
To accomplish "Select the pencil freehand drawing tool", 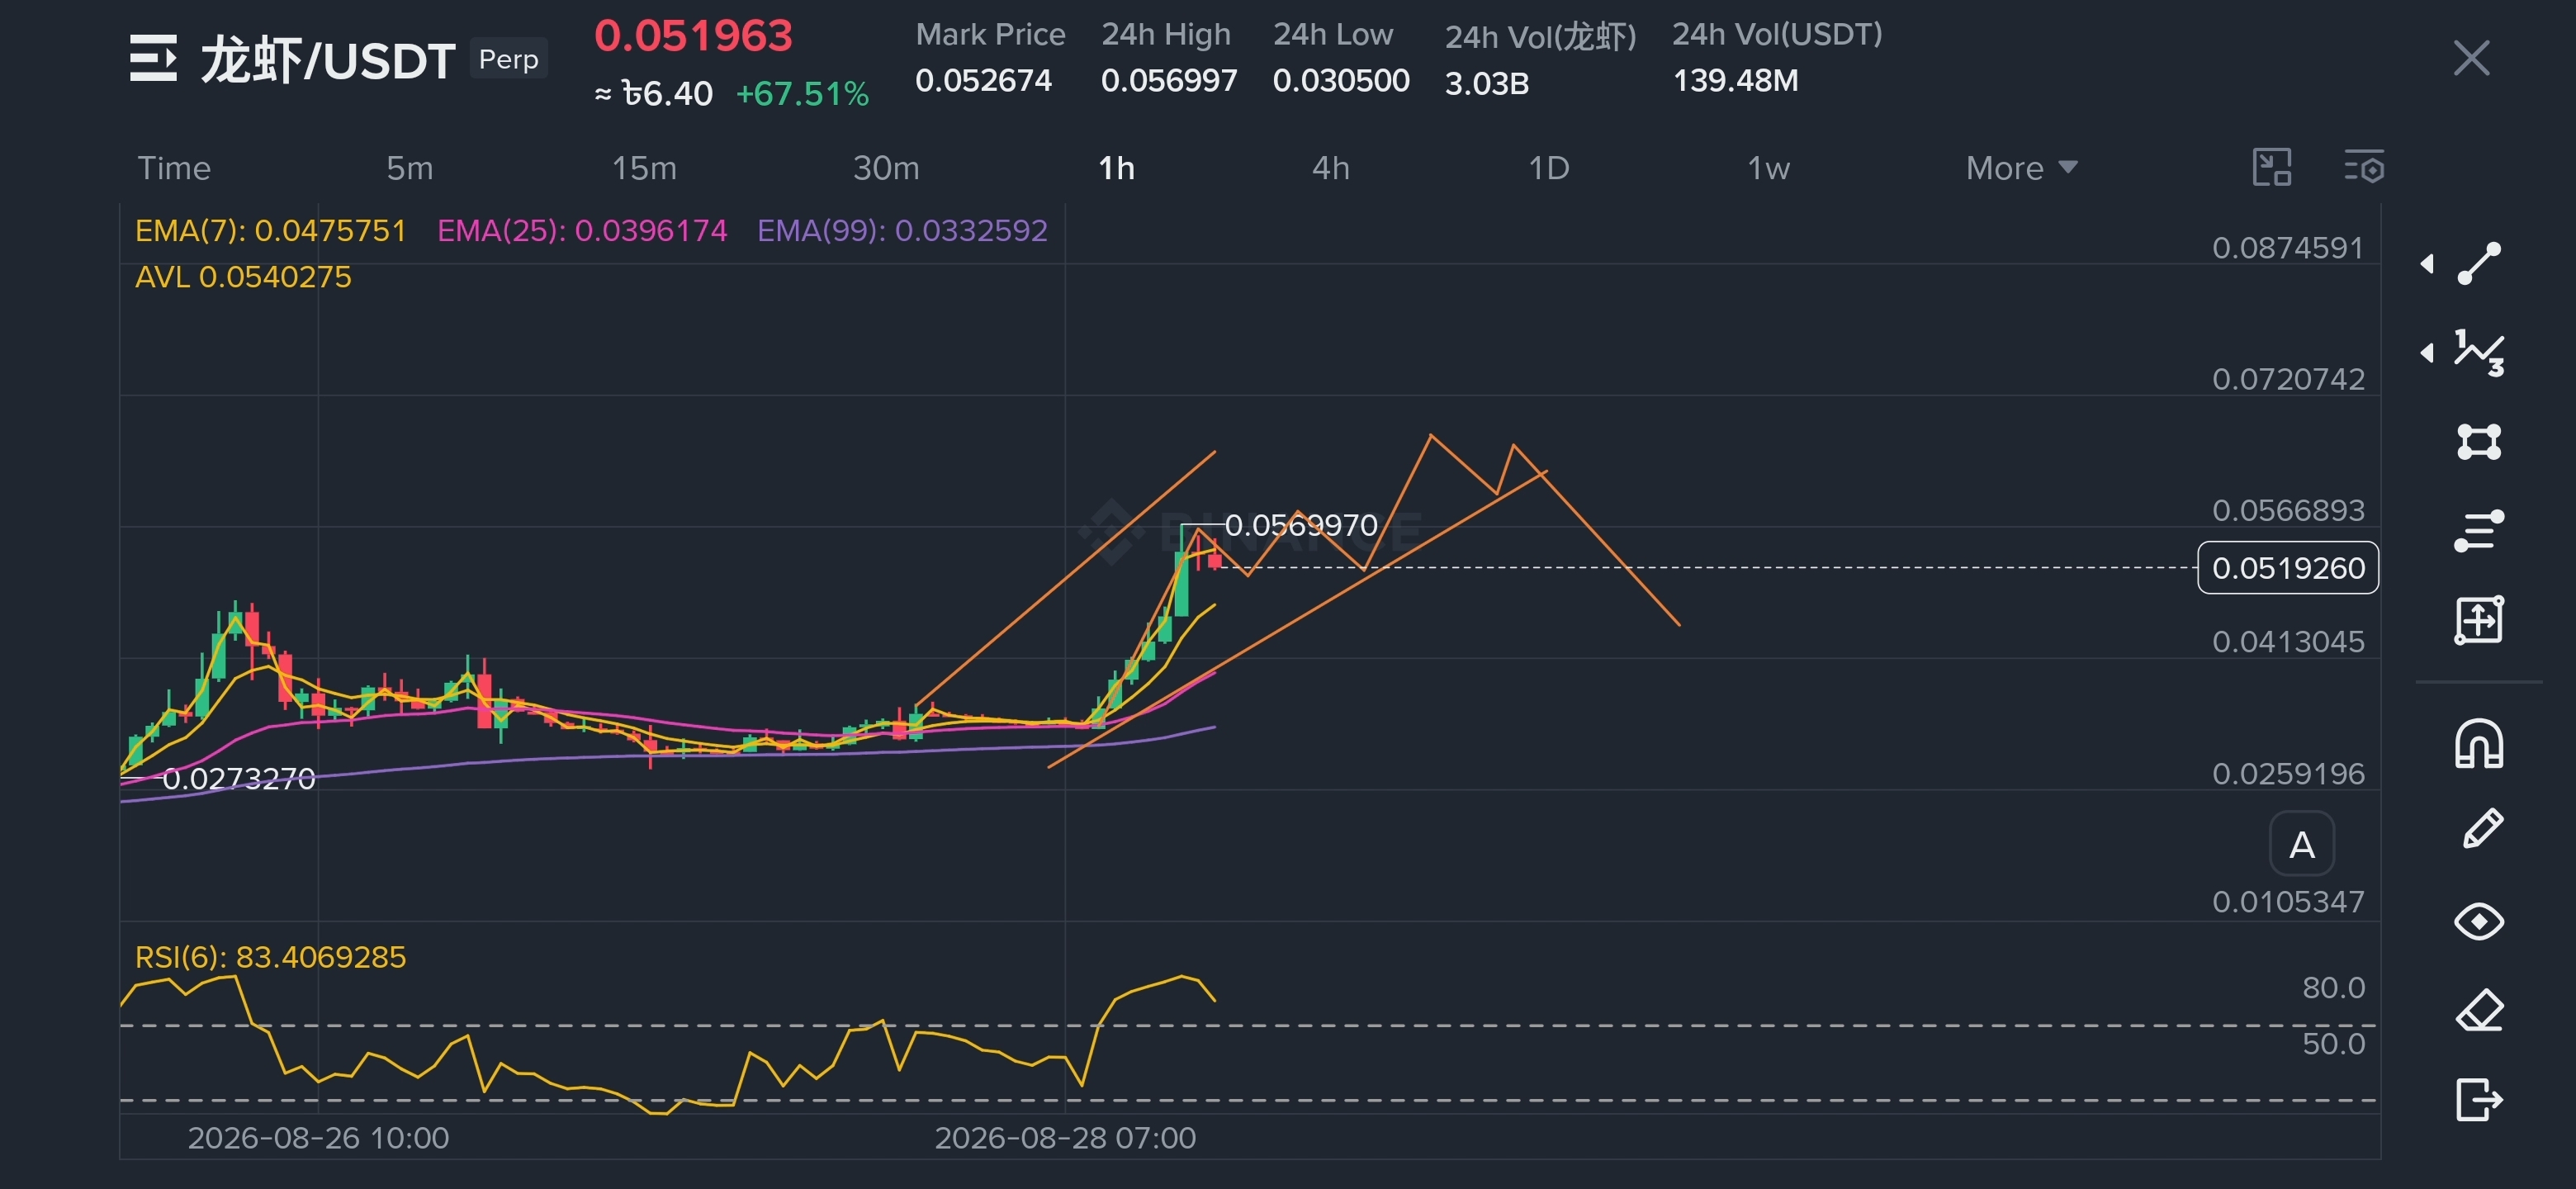I will click(x=2481, y=830).
